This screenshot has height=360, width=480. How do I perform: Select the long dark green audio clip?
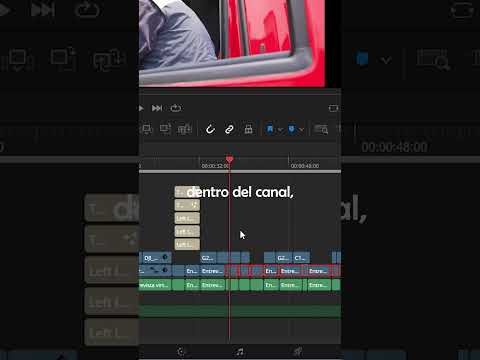click(x=240, y=311)
